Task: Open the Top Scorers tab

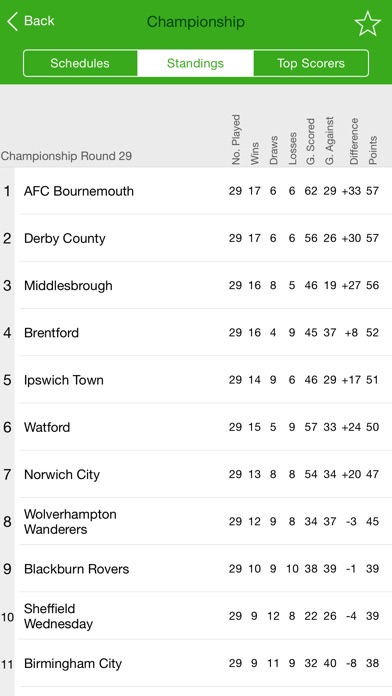Action: (311, 63)
